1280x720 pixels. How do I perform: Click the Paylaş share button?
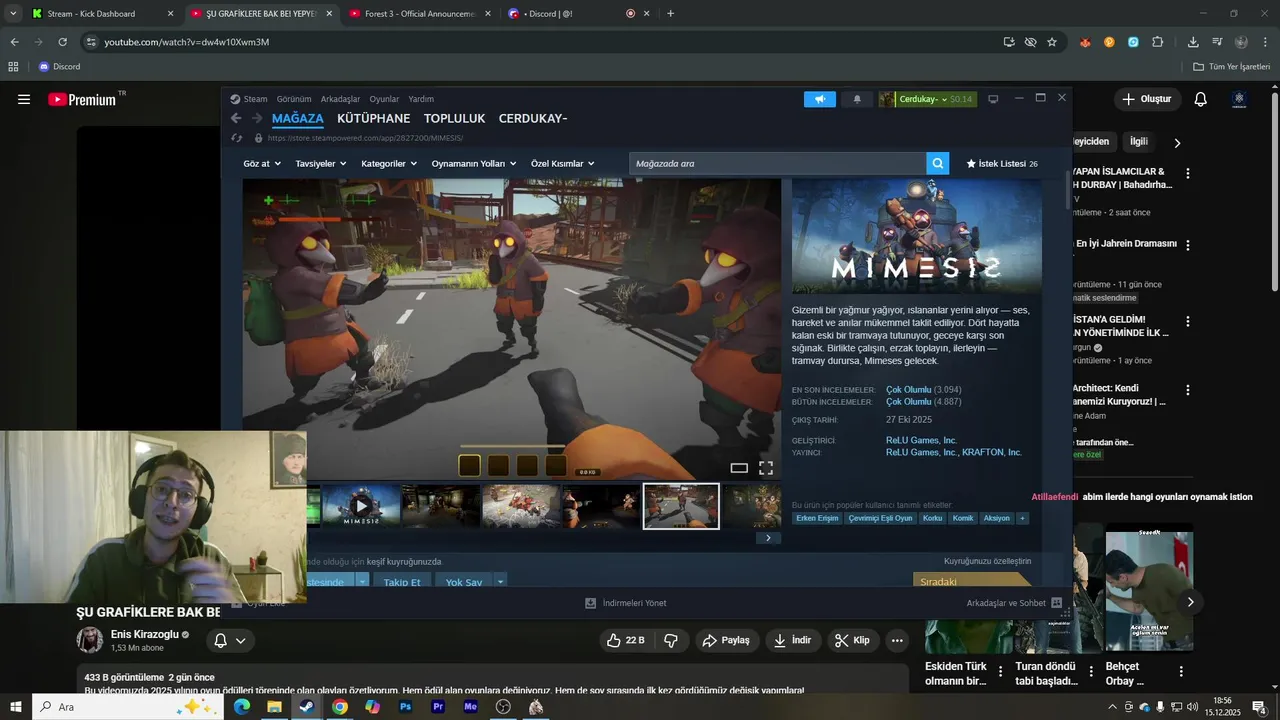point(726,640)
